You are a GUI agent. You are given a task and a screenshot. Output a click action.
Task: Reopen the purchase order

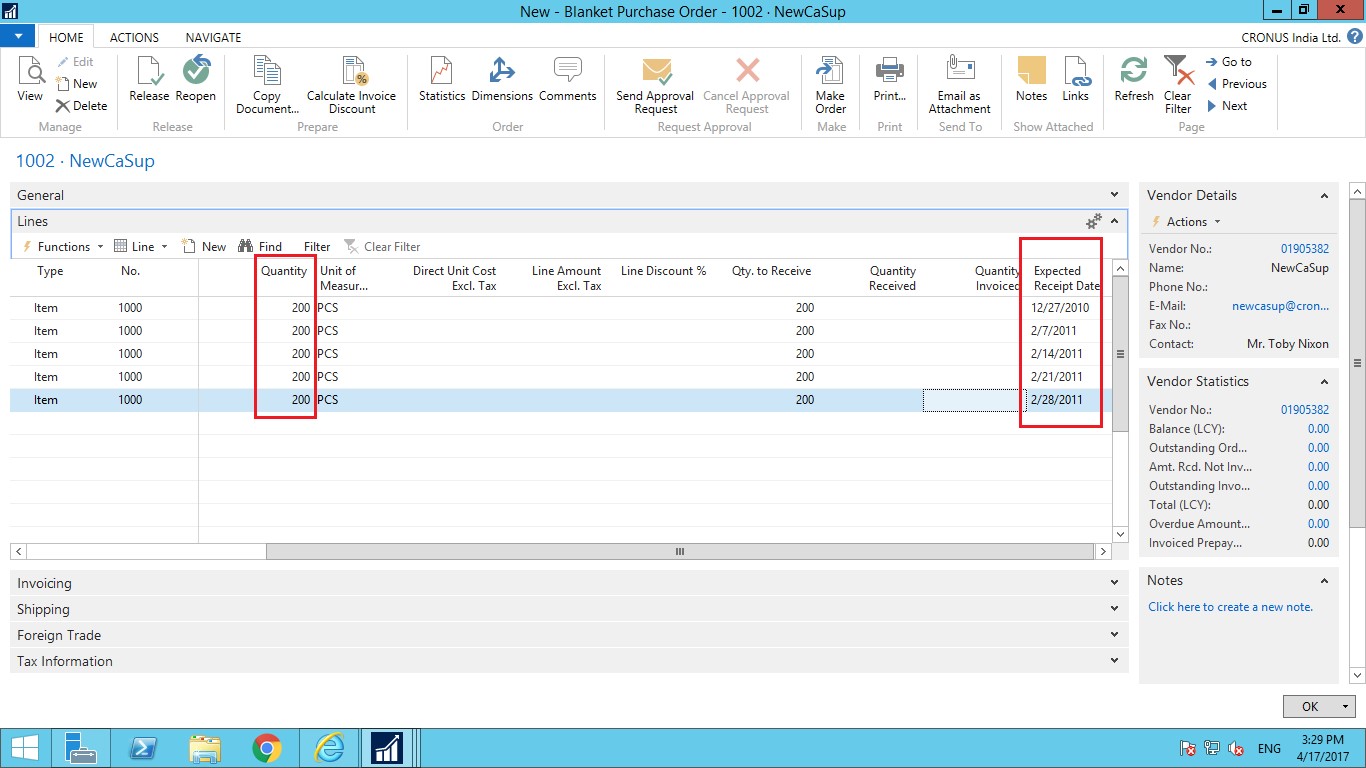pyautogui.click(x=196, y=80)
